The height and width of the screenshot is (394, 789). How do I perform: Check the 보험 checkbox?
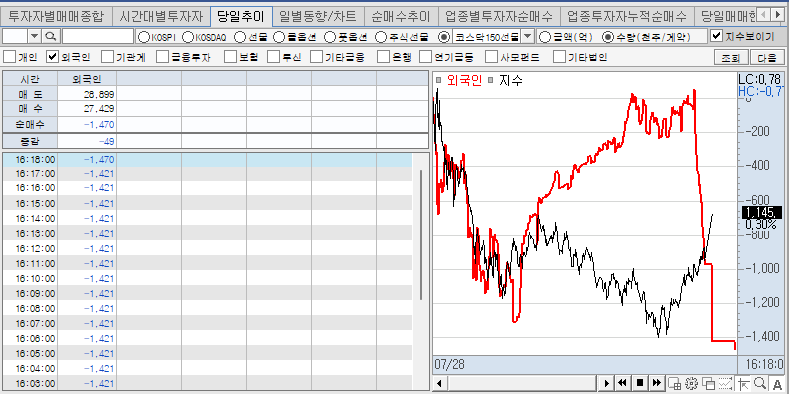click(230, 57)
